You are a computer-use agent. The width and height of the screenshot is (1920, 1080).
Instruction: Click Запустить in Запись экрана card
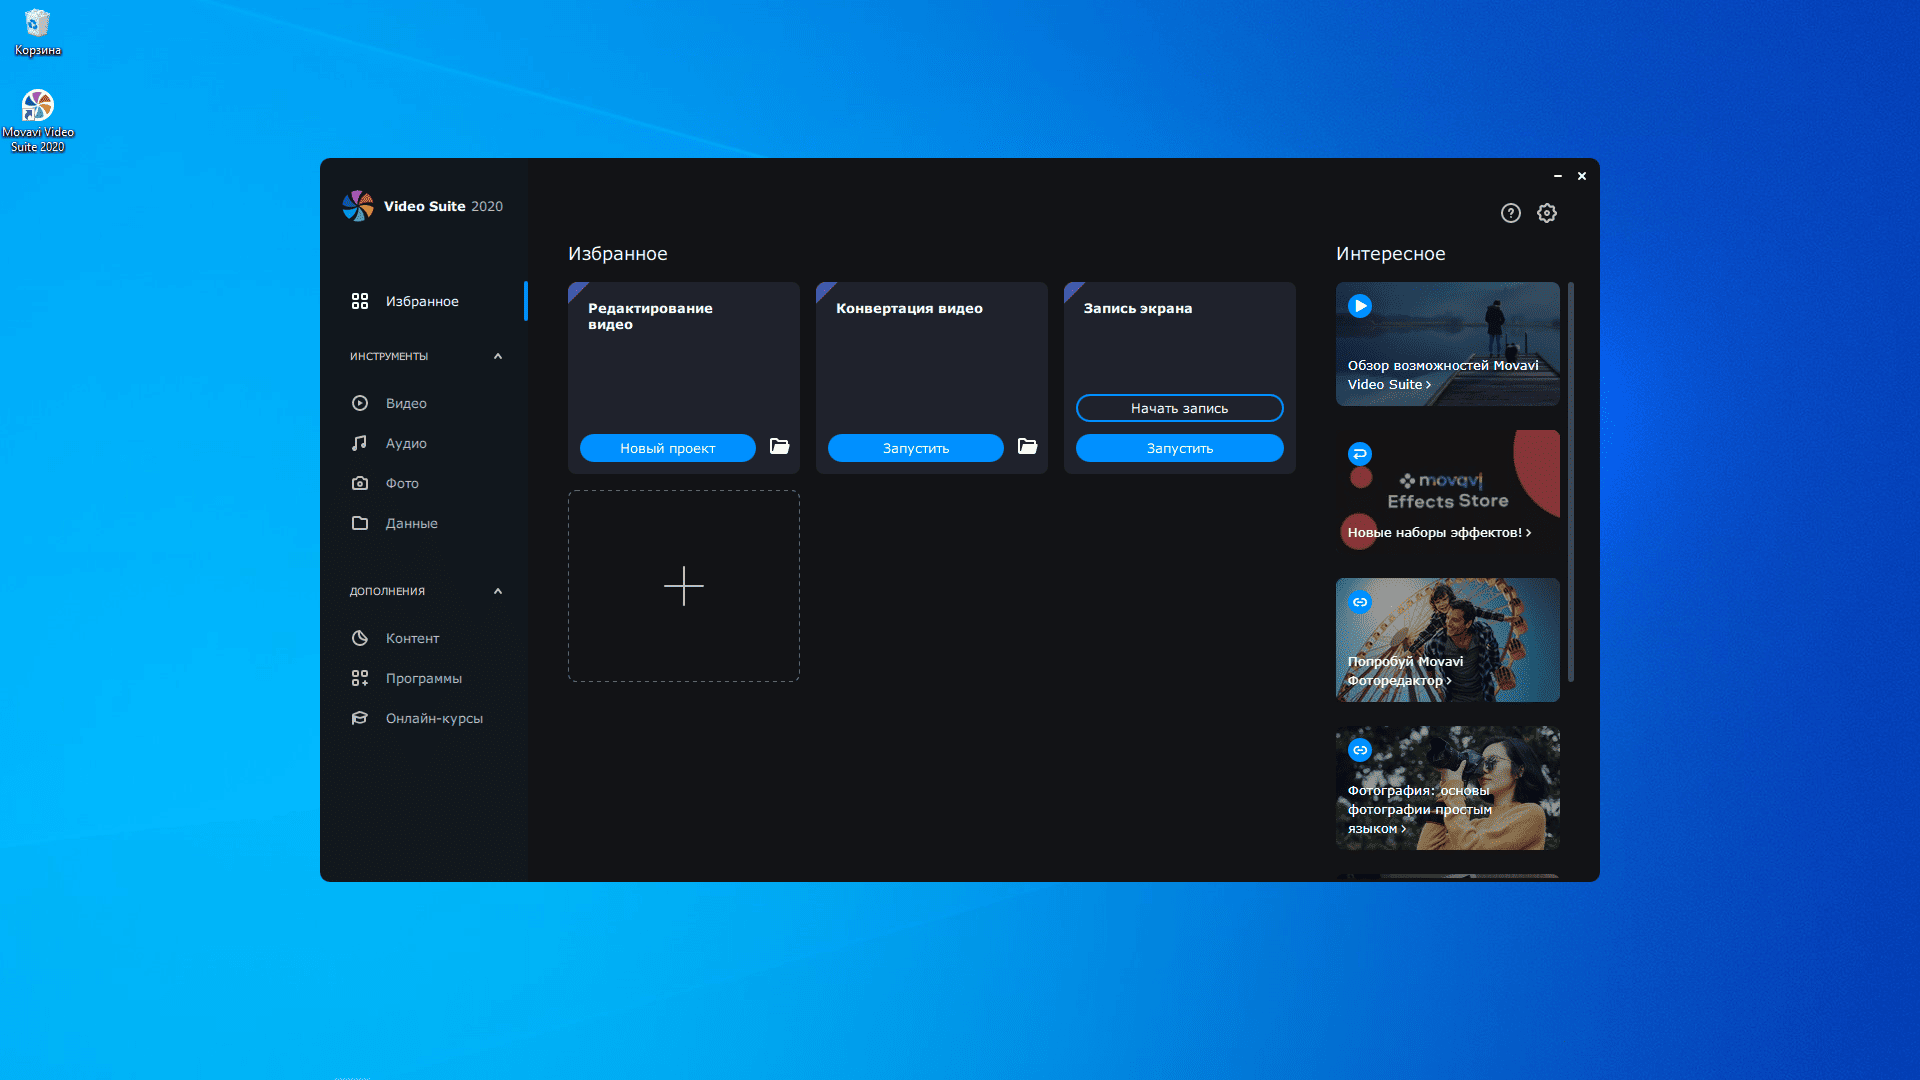[x=1180, y=448]
